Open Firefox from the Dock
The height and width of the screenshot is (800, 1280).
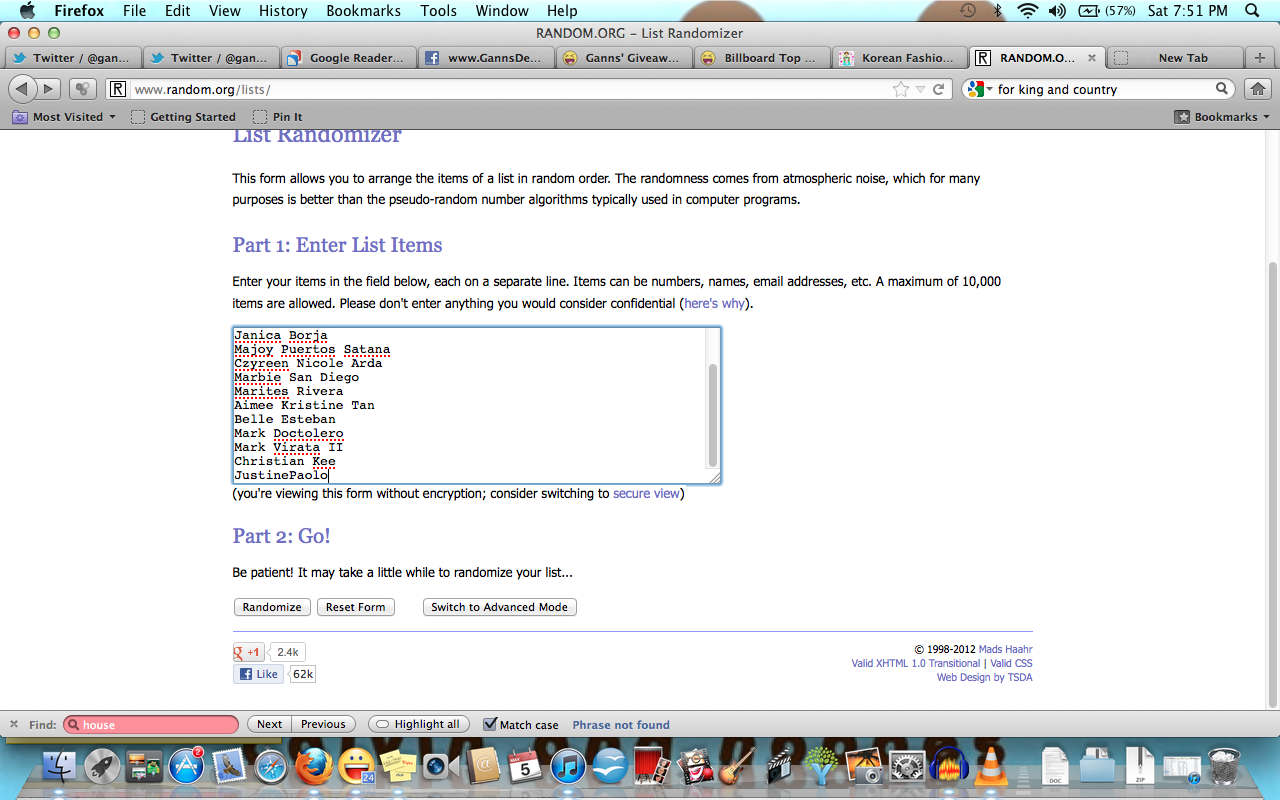click(x=313, y=767)
